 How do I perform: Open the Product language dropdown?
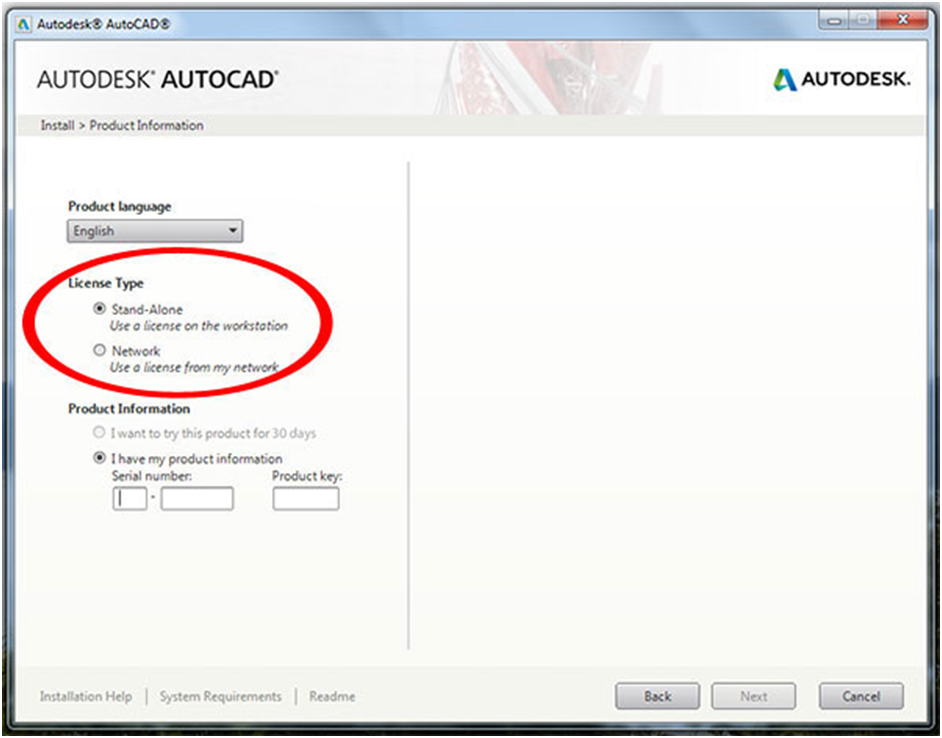(x=155, y=231)
